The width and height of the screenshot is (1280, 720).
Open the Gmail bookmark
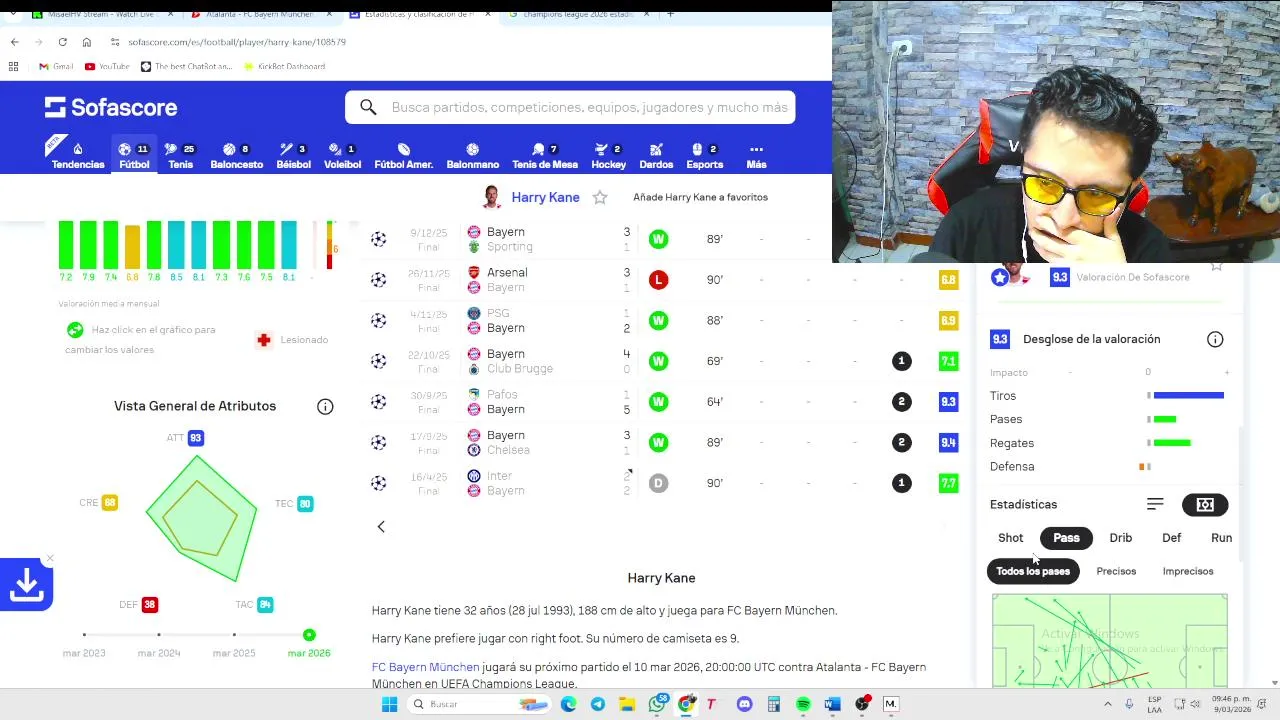(x=56, y=66)
